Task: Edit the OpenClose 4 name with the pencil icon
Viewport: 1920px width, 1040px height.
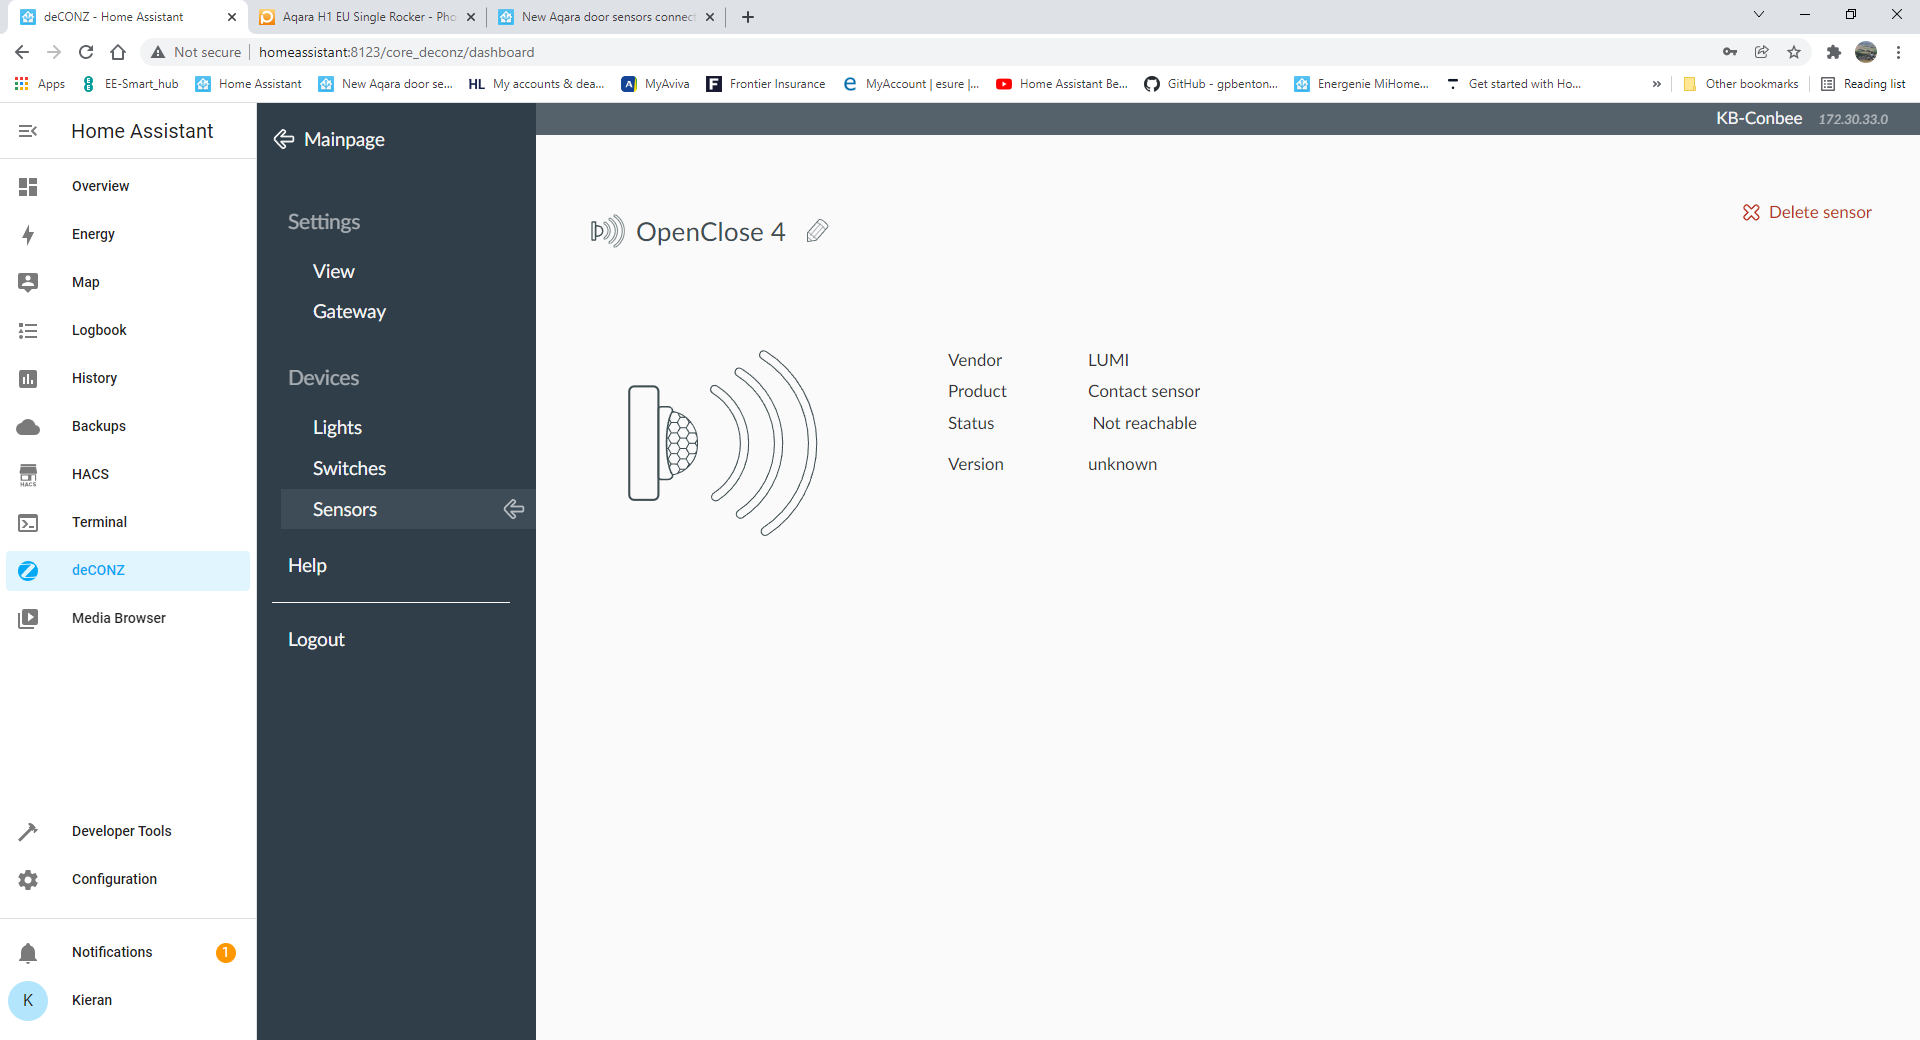Action: point(817,231)
